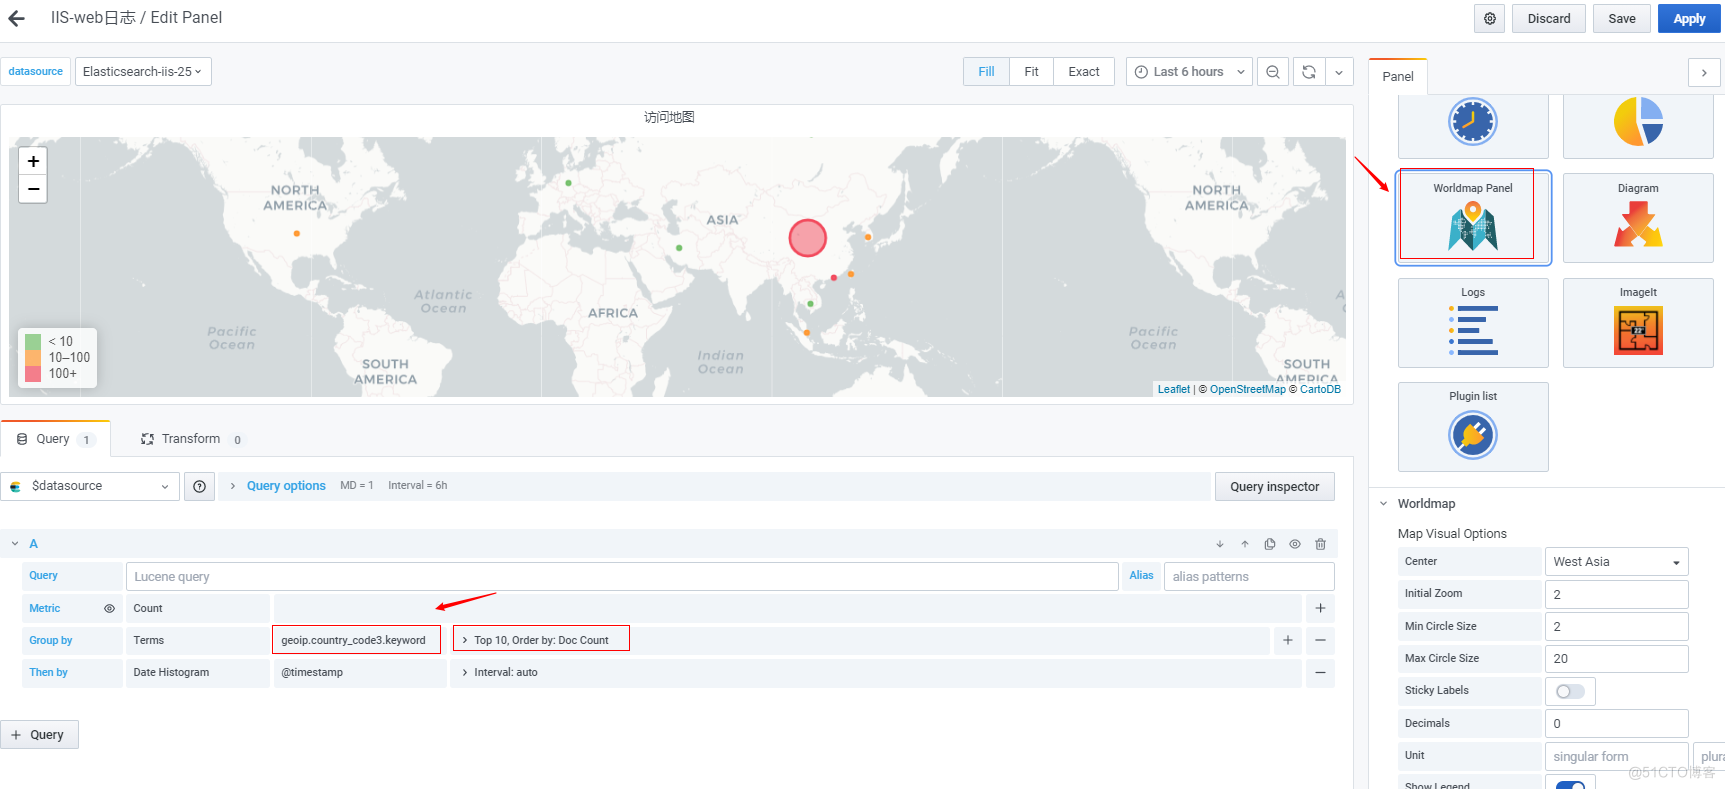Open dashboard settings gear icon
The image size is (1725, 789).
tap(1490, 19)
